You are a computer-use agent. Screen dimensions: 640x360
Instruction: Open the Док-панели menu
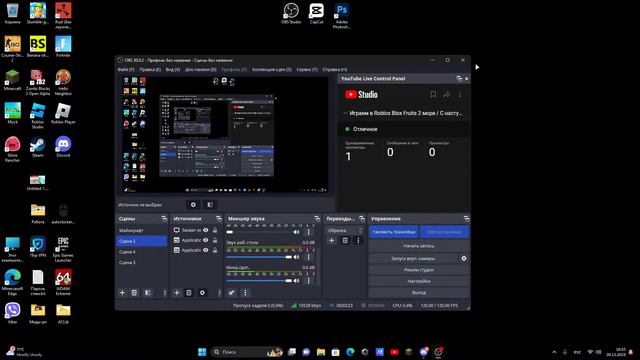(x=200, y=69)
